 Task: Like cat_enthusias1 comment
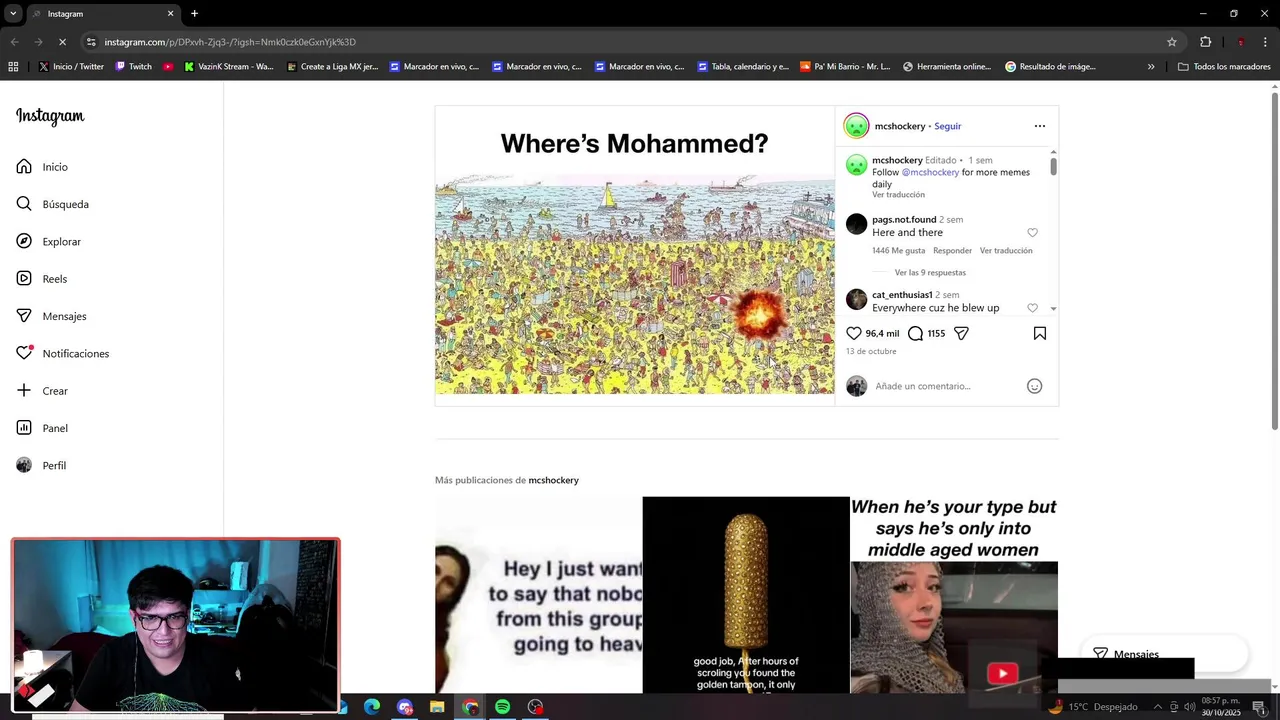1033,308
